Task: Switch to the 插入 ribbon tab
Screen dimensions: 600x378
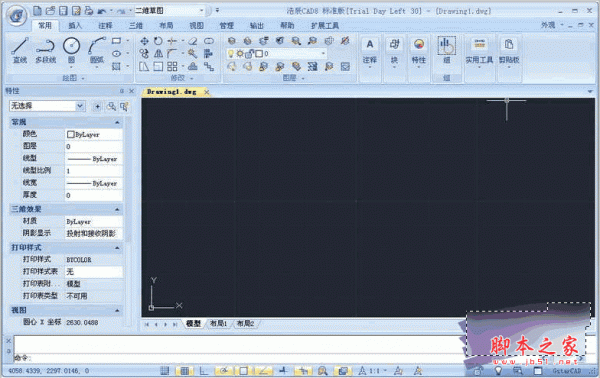Action: point(75,25)
